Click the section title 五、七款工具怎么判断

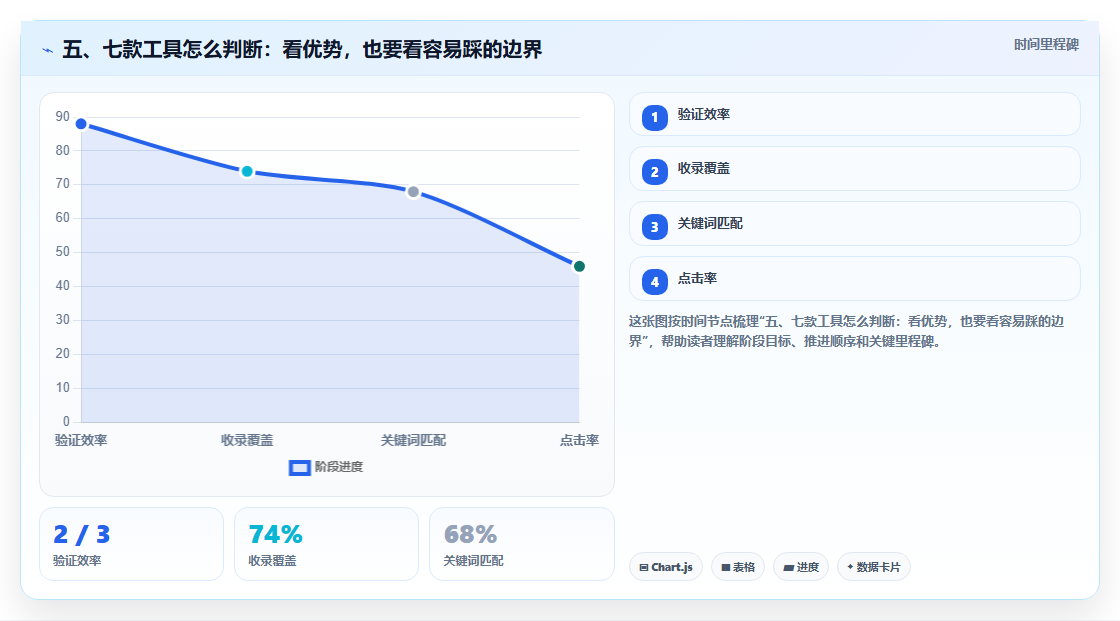click(302, 49)
